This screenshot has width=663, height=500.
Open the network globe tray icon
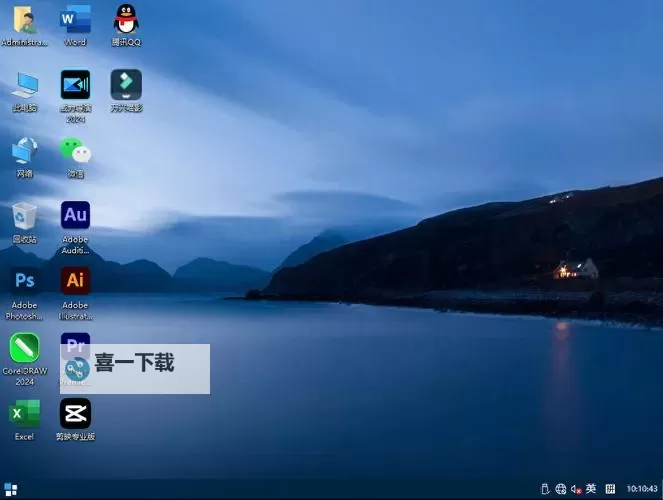[x=561, y=489]
